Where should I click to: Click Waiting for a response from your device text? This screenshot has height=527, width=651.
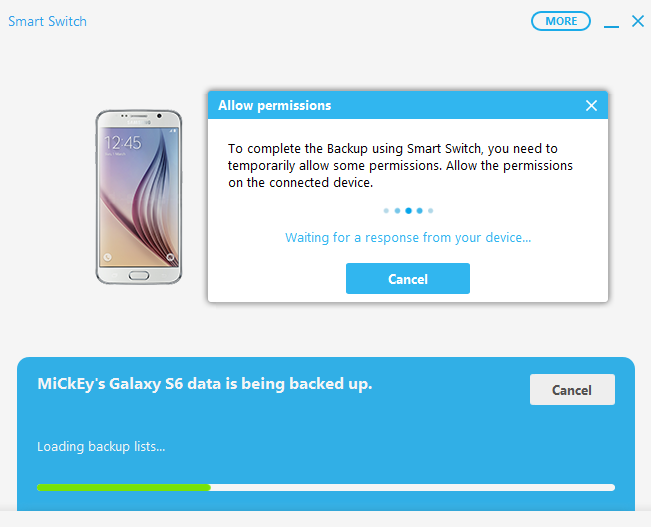(408, 238)
